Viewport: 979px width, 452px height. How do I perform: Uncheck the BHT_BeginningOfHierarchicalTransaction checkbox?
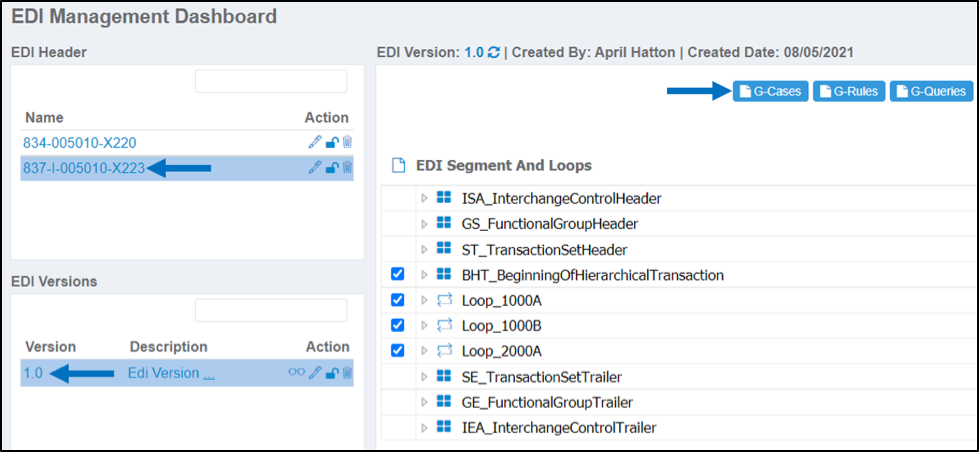tap(397, 274)
